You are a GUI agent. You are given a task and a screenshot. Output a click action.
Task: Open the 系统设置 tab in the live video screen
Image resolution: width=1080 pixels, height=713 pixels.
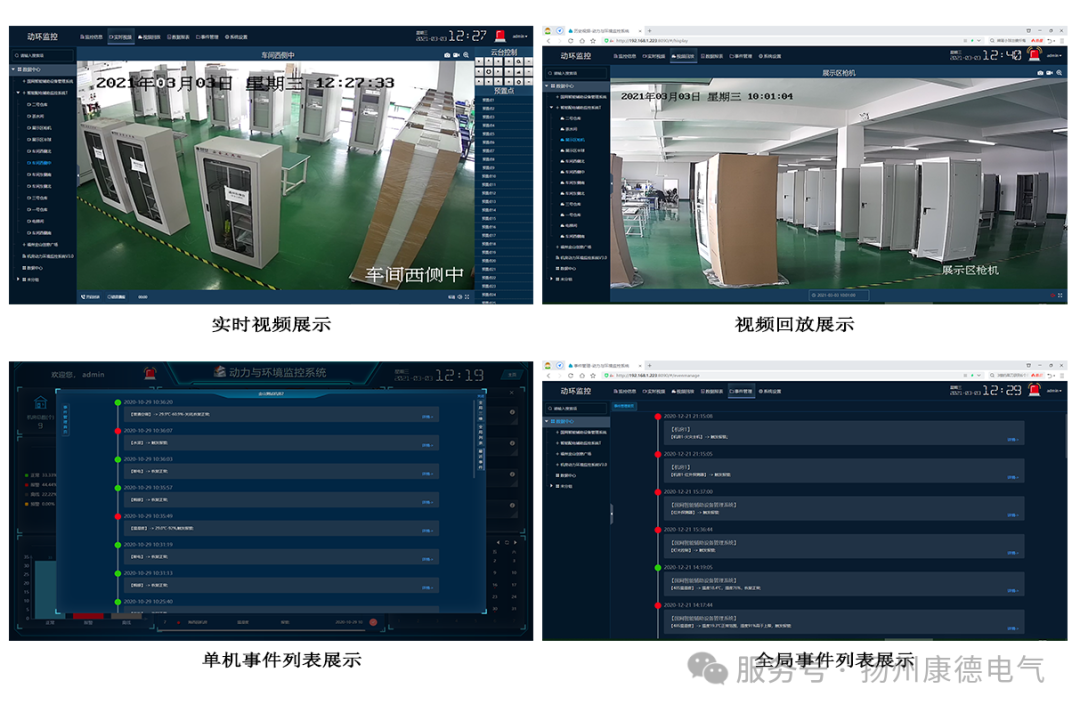[236, 37]
